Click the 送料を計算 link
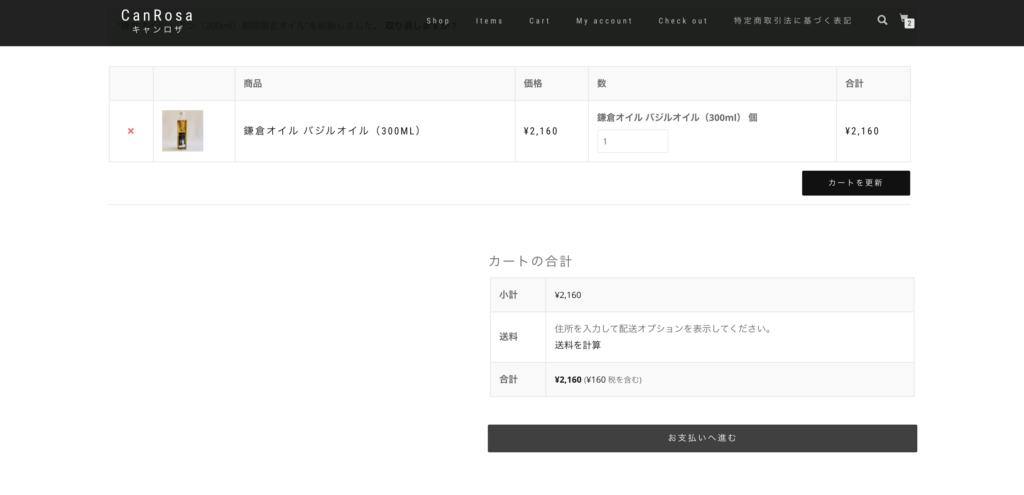The image size is (1024, 495). pos(577,345)
